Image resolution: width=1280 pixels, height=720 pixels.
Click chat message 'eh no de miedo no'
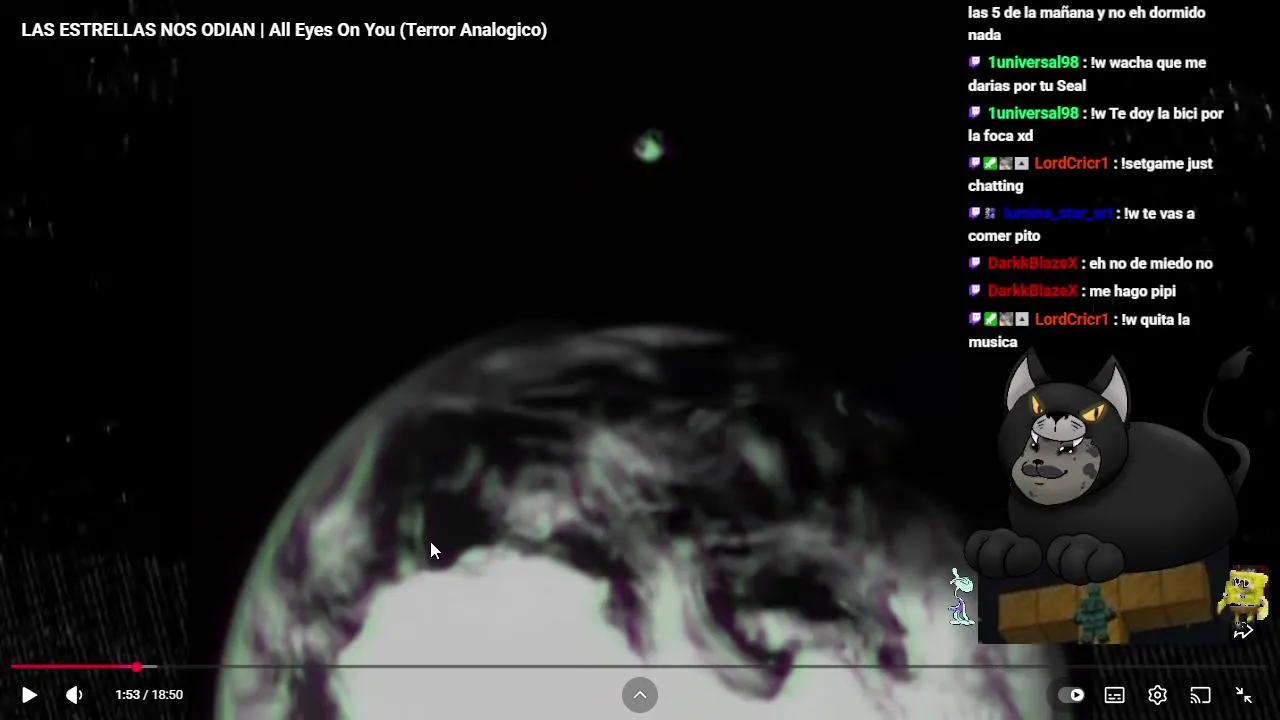(x=1150, y=263)
